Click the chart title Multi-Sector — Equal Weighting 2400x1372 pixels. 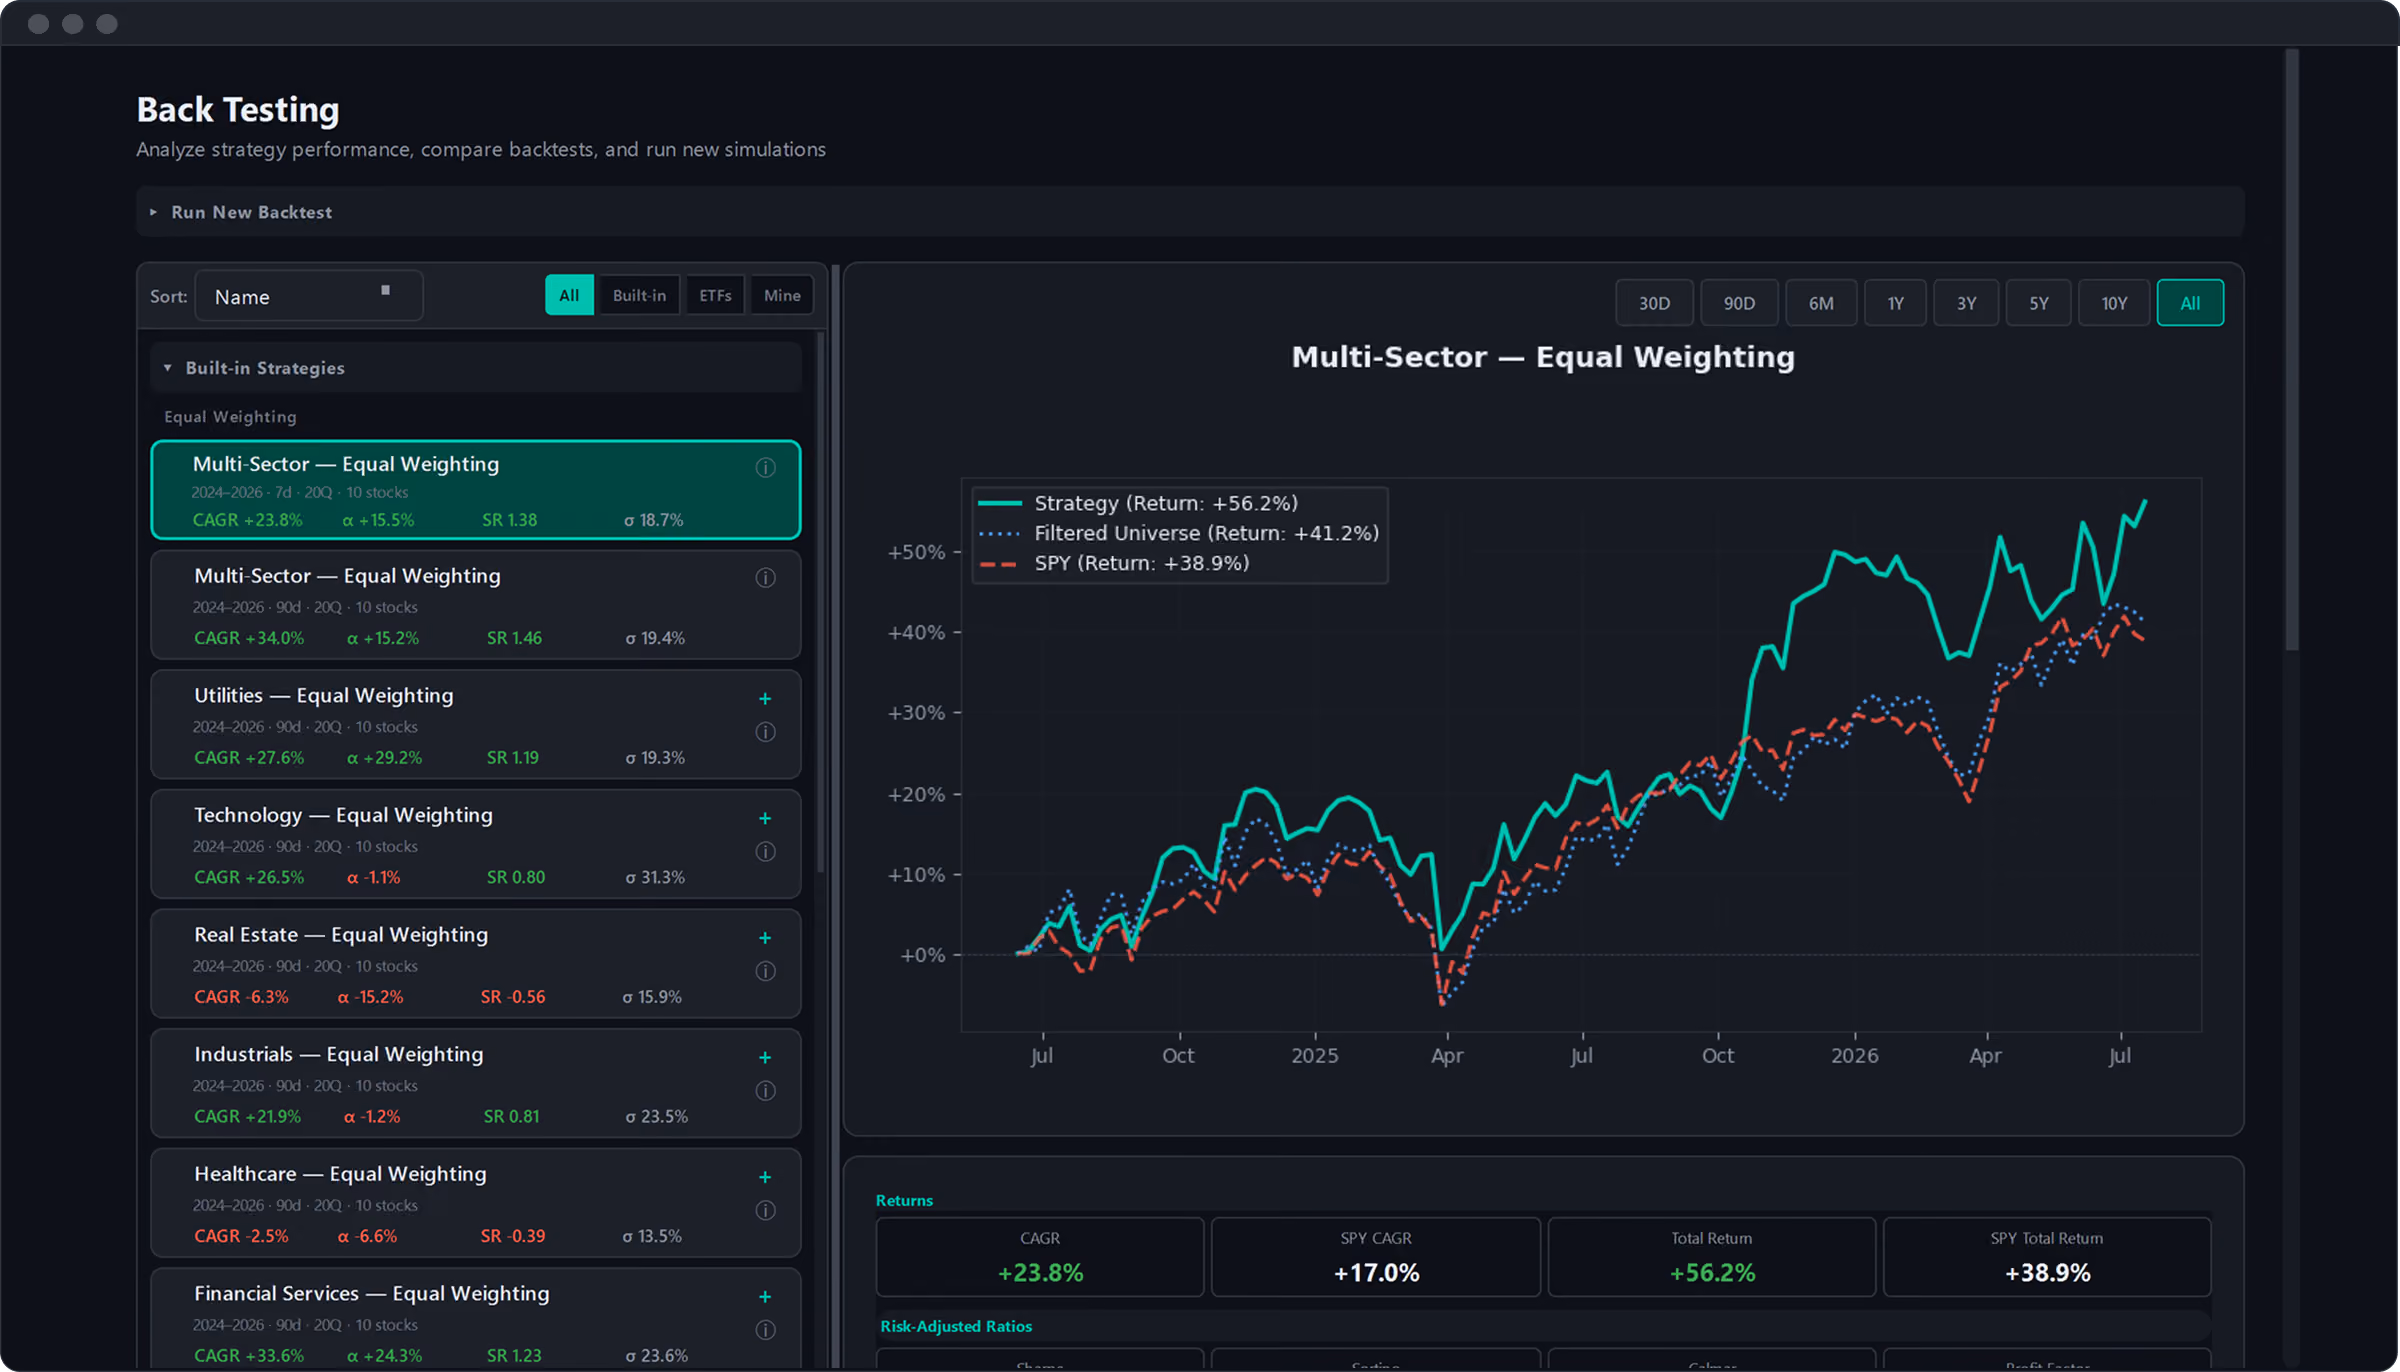[1543, 357]
